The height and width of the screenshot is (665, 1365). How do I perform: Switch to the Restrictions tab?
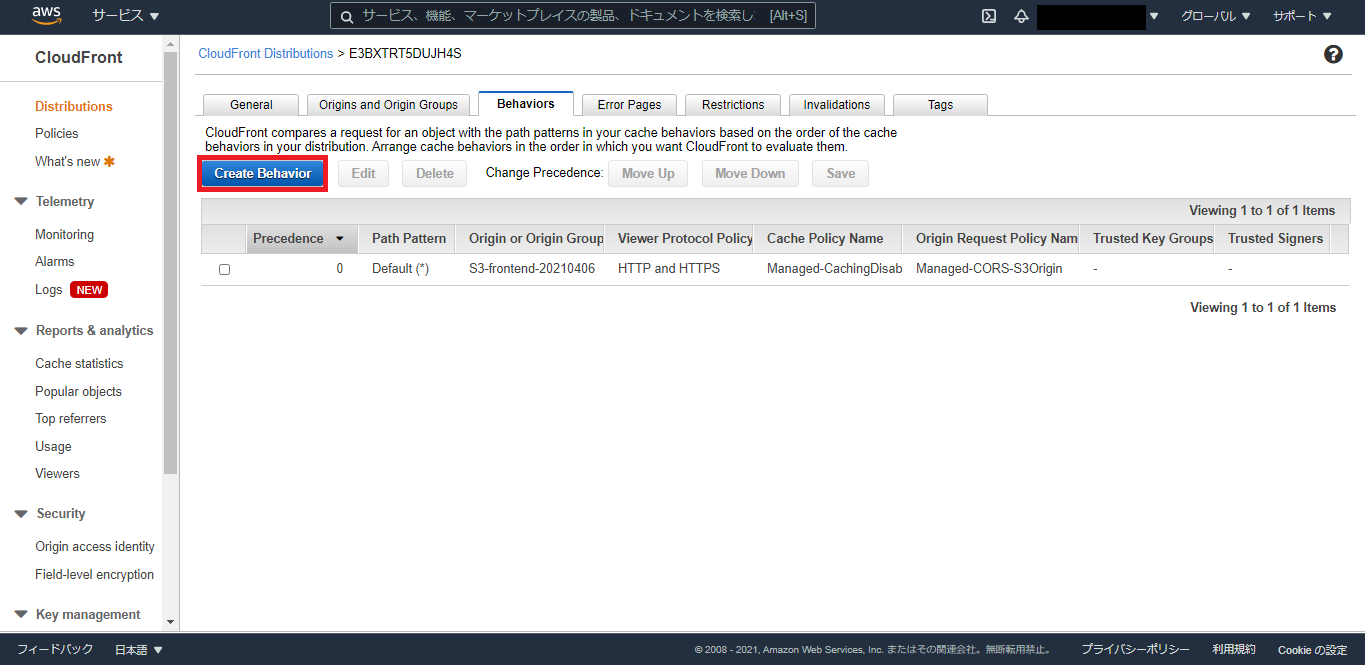pos(733,105)
